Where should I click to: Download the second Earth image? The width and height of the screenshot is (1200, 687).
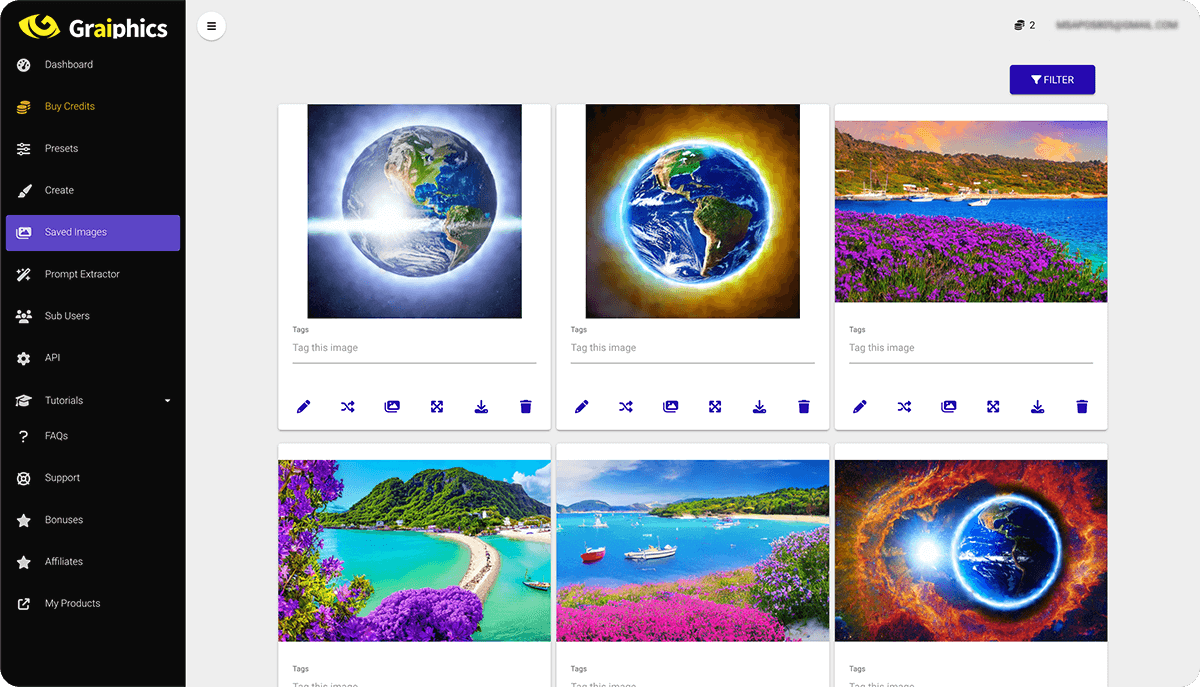point(759,406)
